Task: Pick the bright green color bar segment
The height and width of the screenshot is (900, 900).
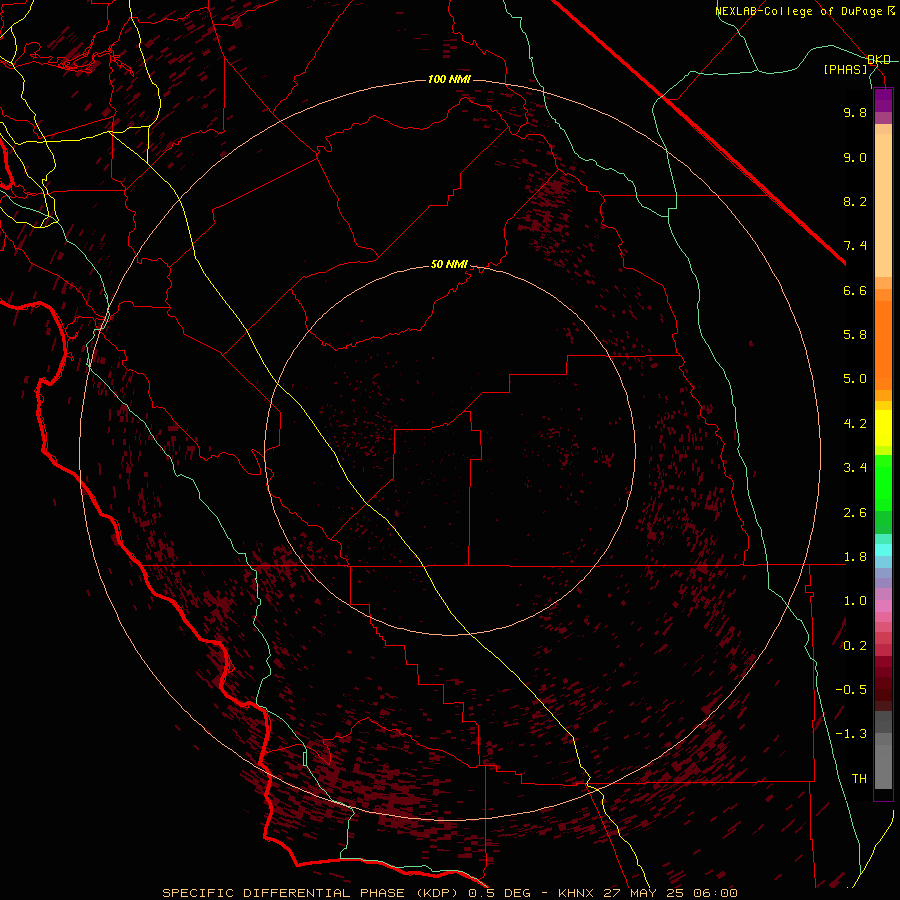Action: 883,484
